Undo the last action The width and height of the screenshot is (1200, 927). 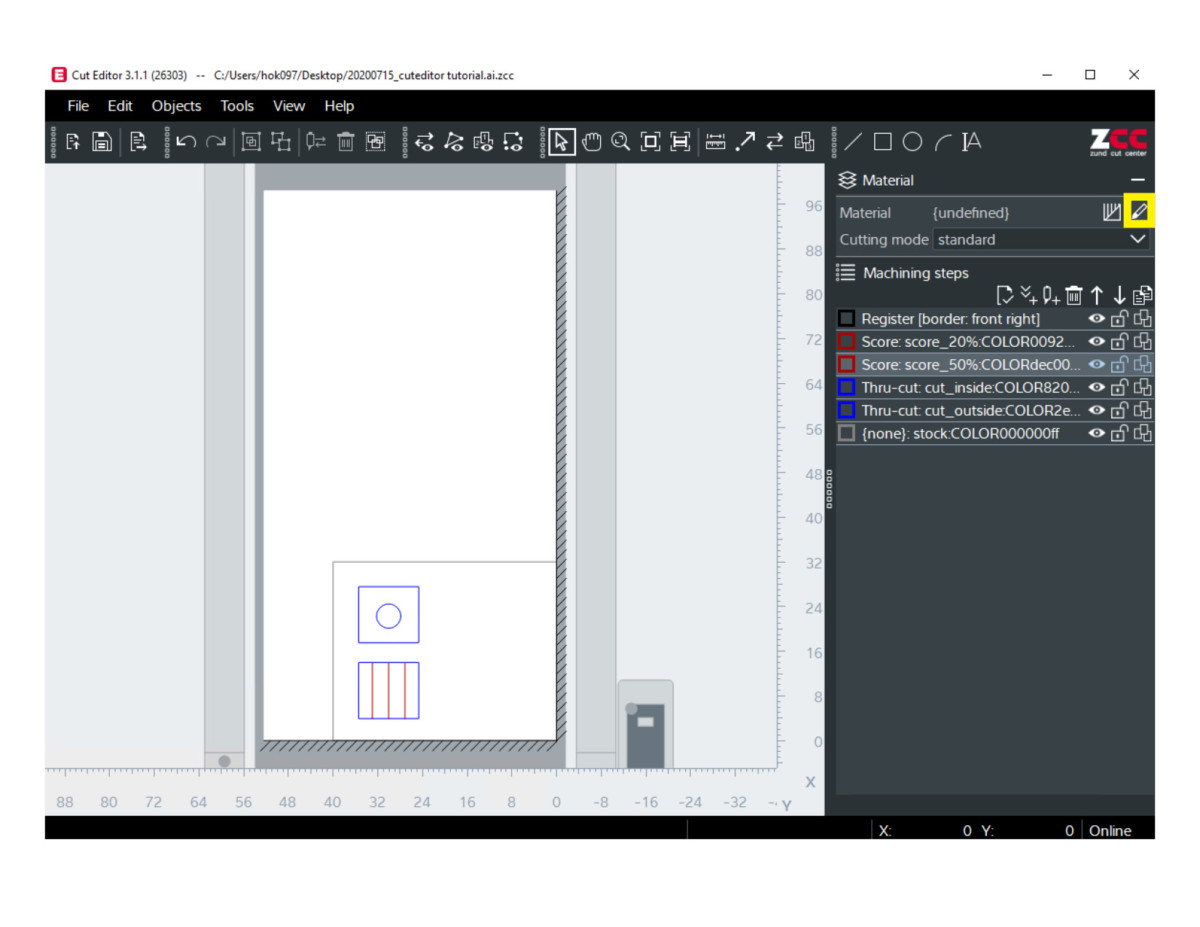(186, 142)
